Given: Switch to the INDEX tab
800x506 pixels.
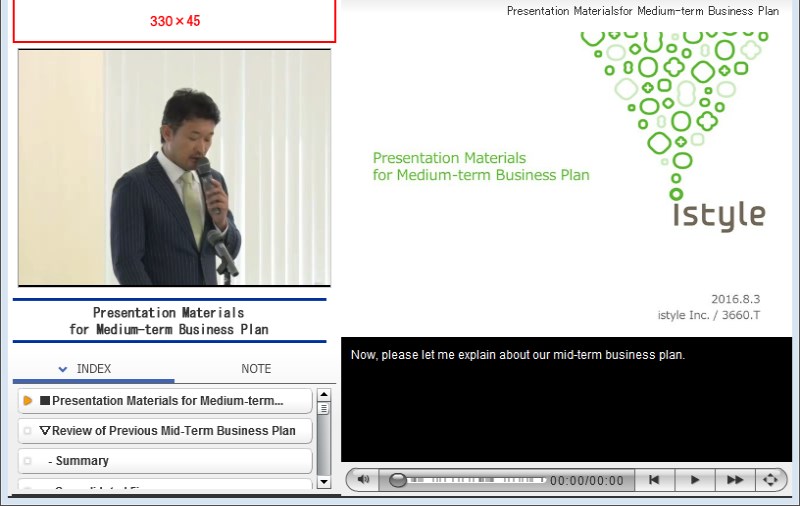Looking at the screenshot, I should pos(93,369).
